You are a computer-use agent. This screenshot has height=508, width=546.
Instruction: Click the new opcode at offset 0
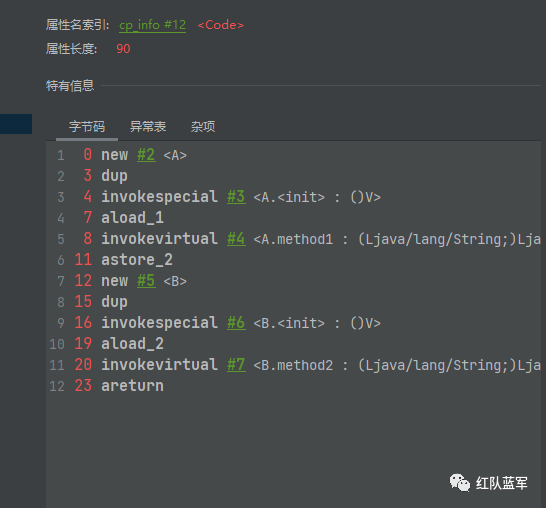(115, 155)
